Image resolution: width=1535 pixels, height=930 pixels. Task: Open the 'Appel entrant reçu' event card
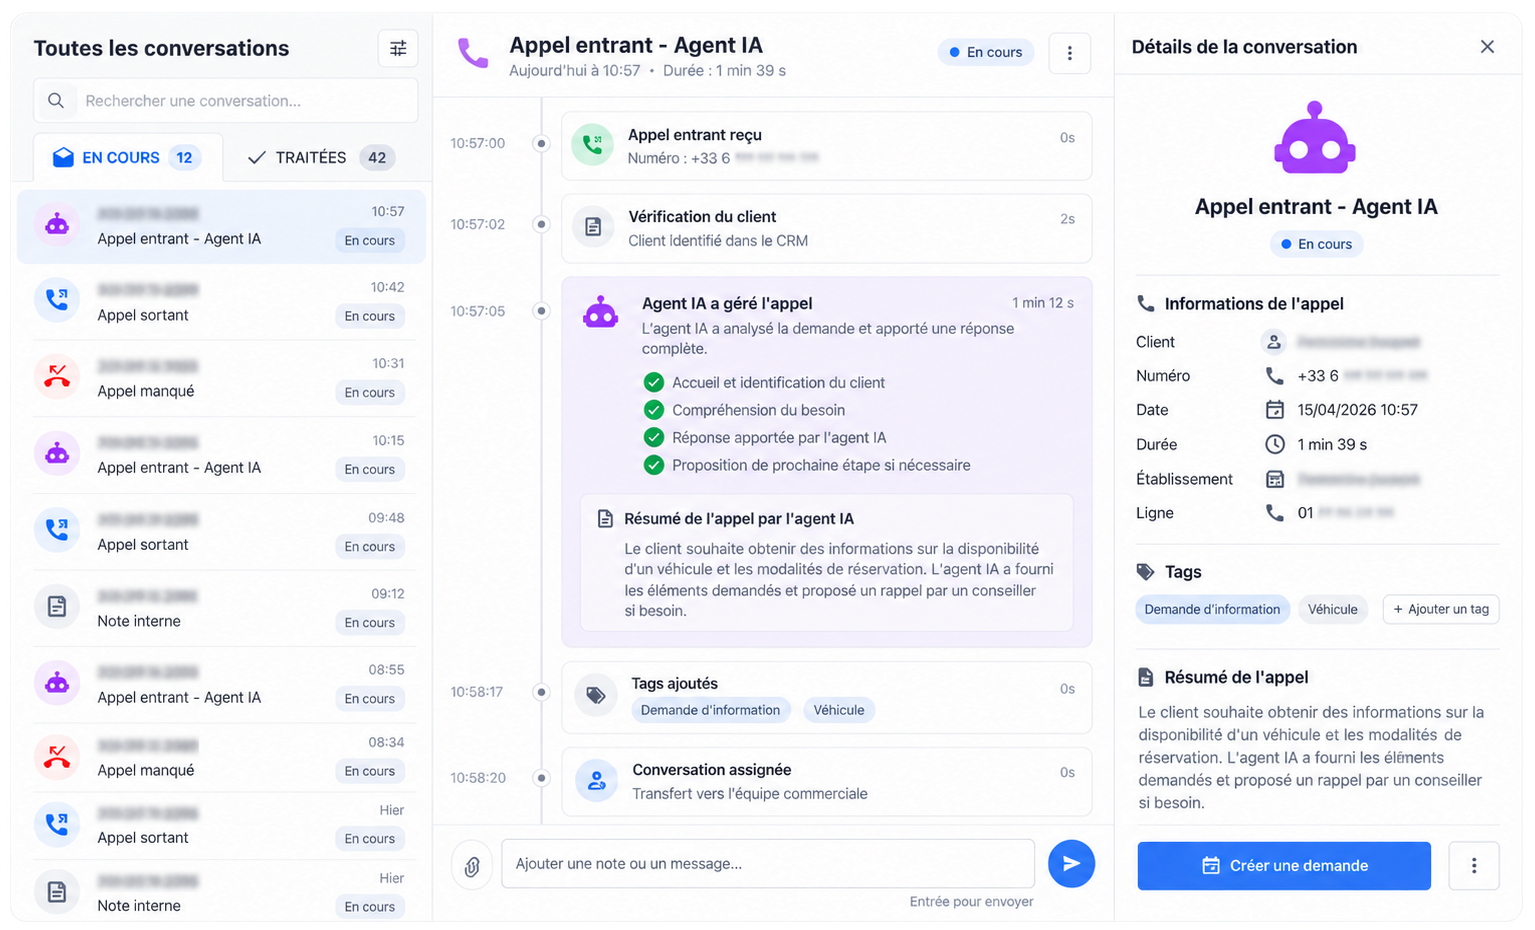tap(826, 146)
